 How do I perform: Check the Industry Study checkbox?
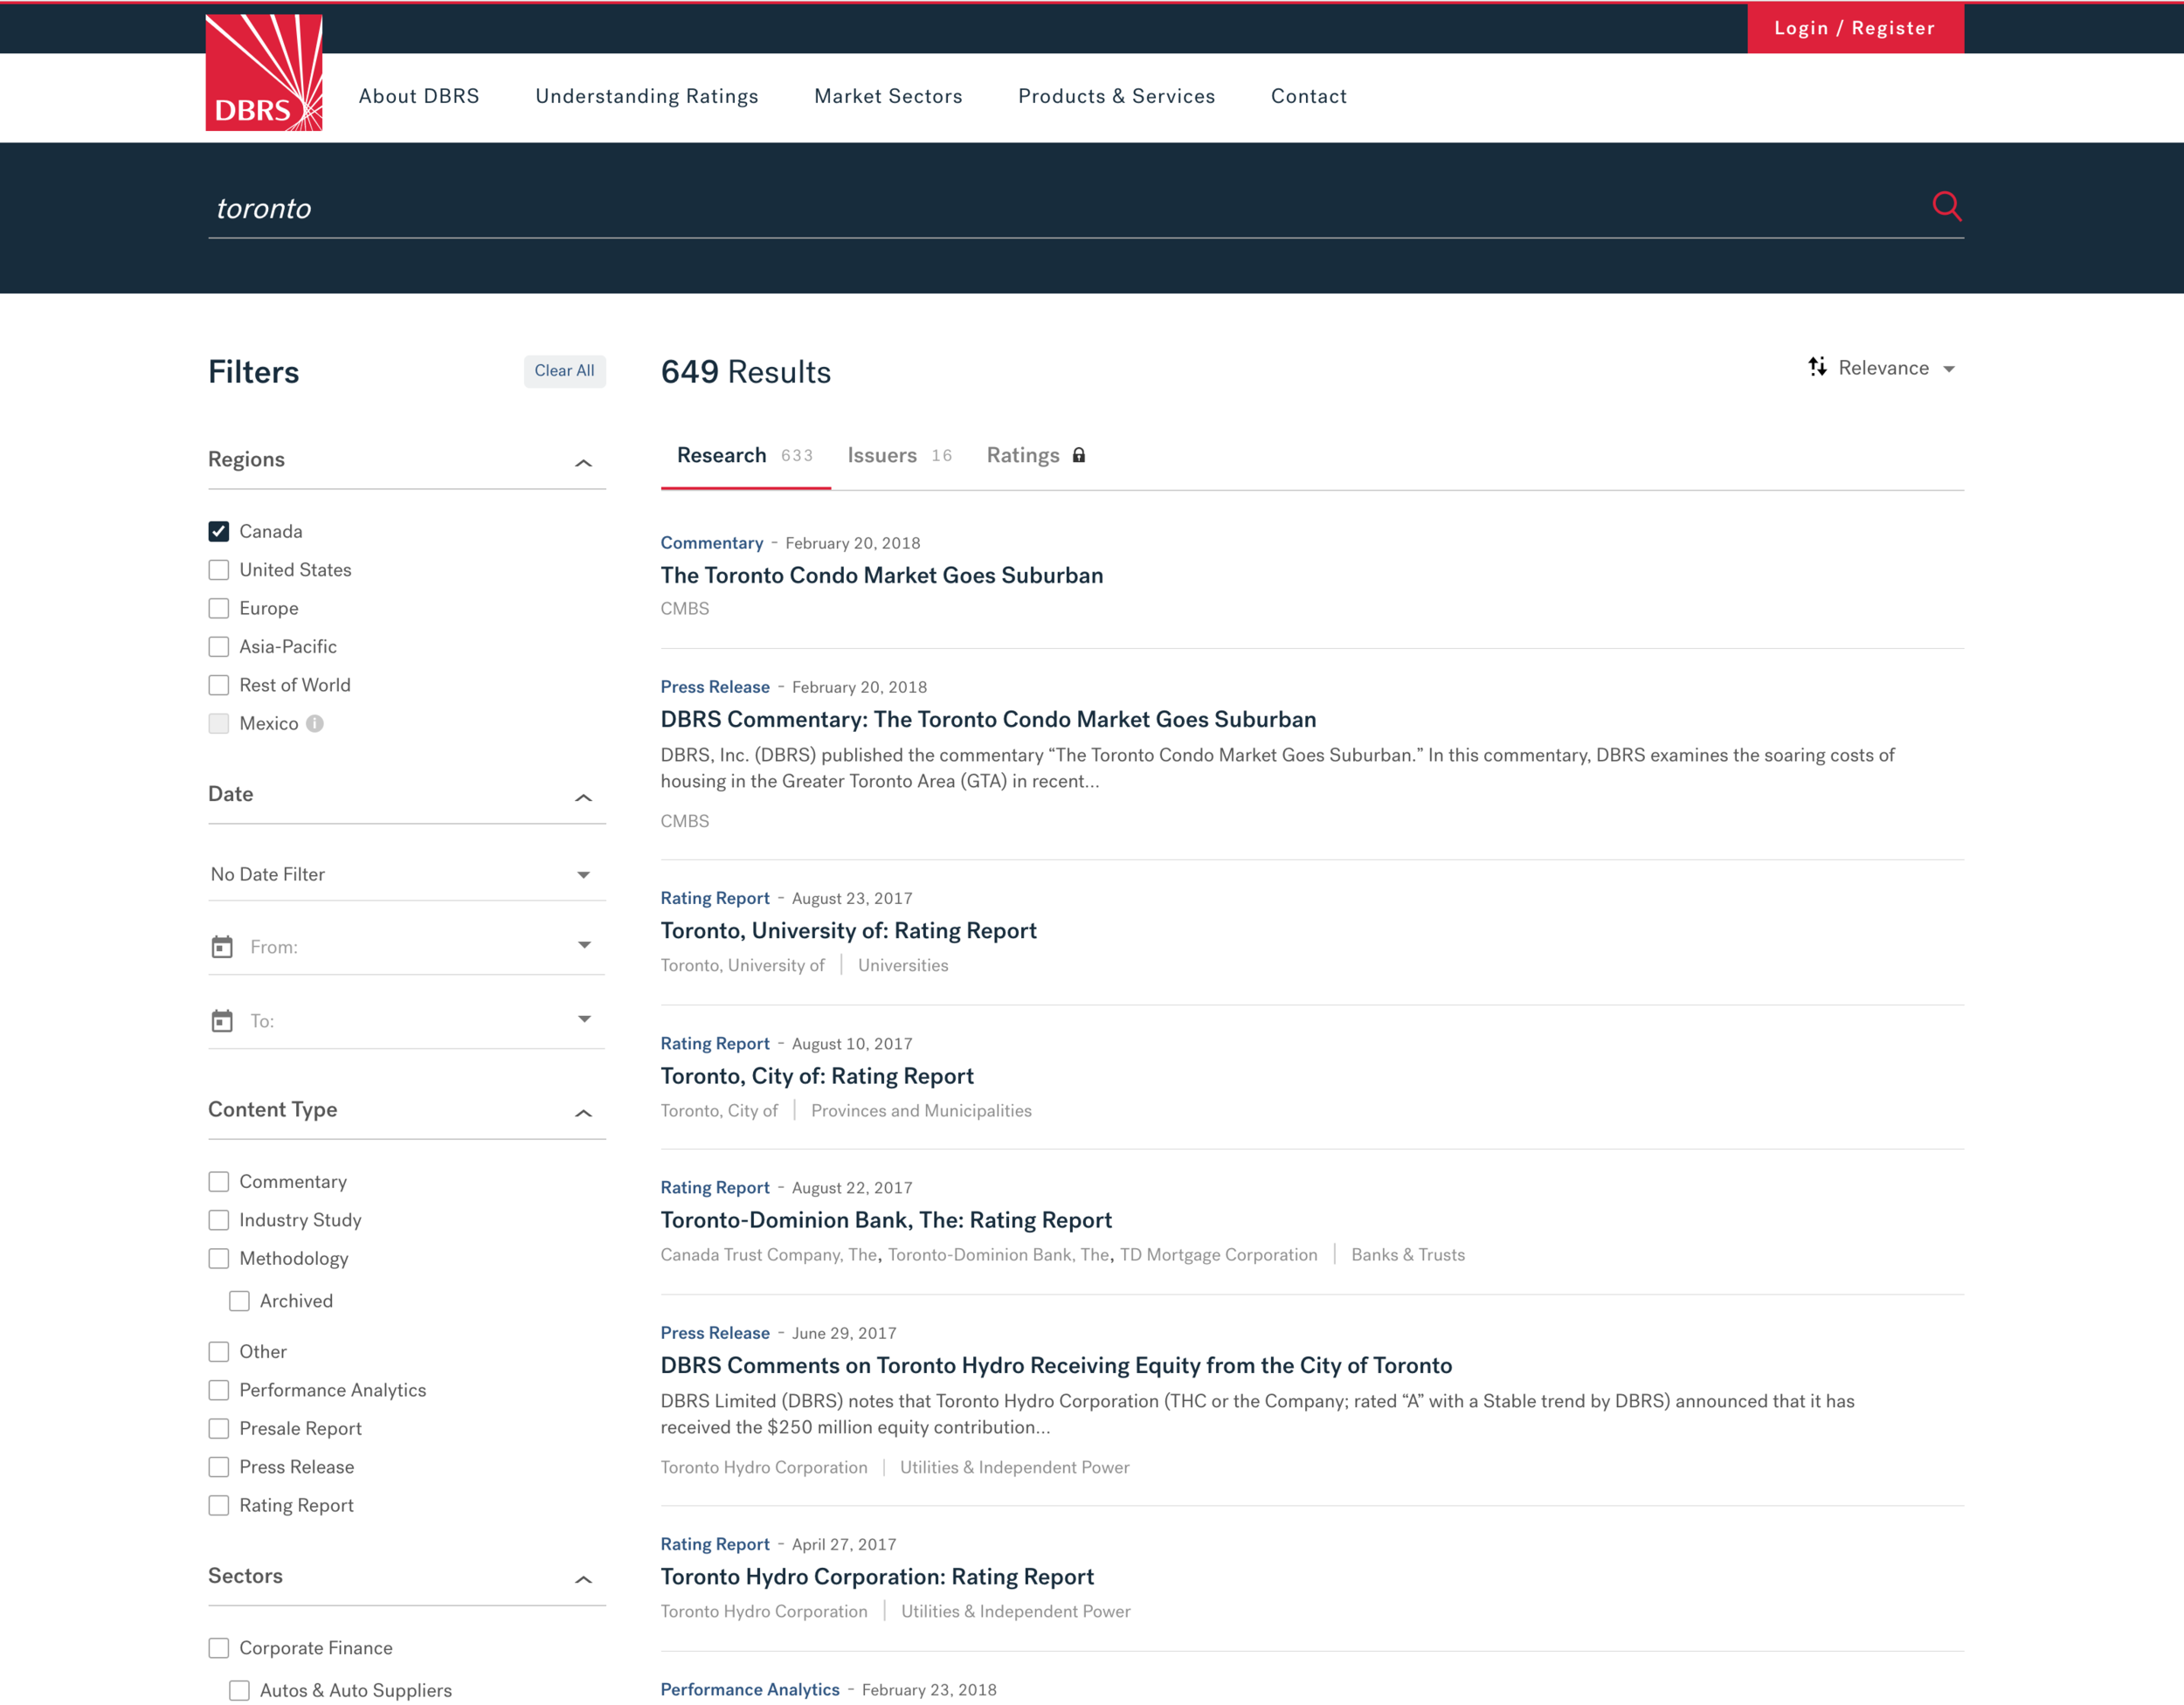219,1220
